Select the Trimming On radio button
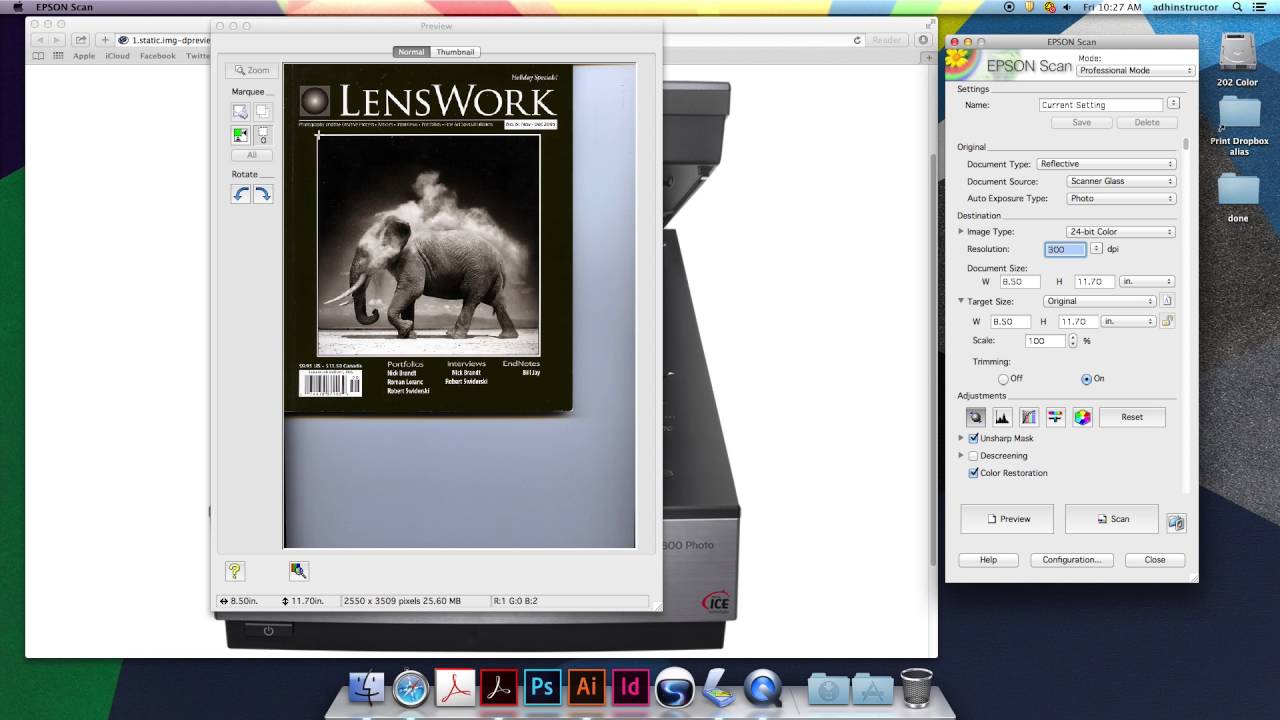 [1086, 379]
